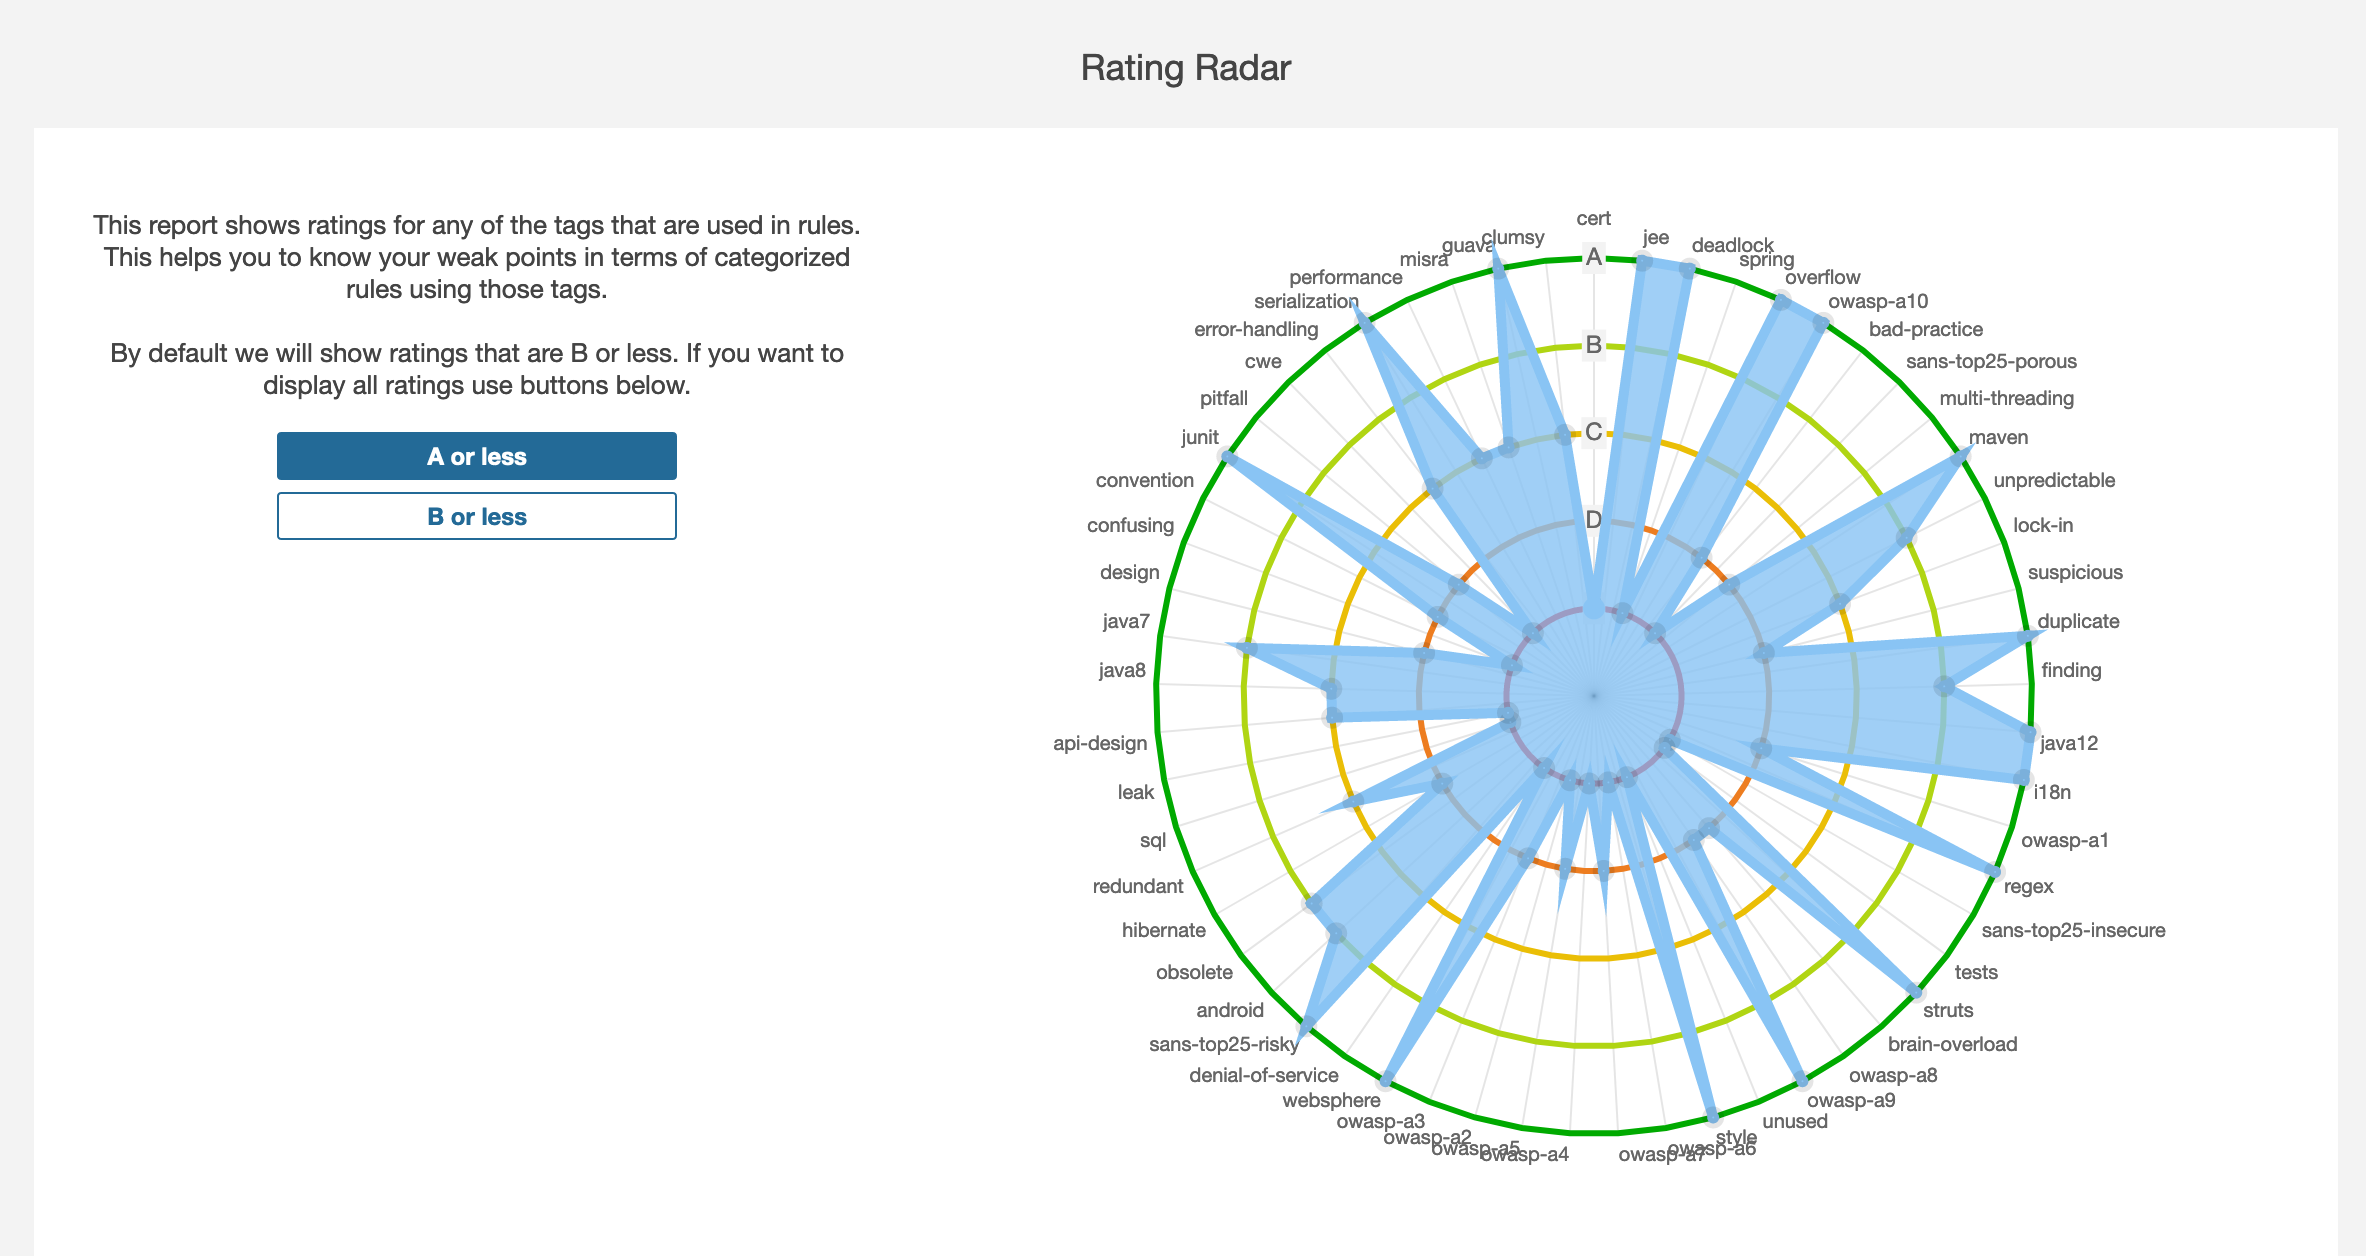Screen dimensions: 2366x1256
Task: Click the 'java8' axis label
Action: 1122,670
